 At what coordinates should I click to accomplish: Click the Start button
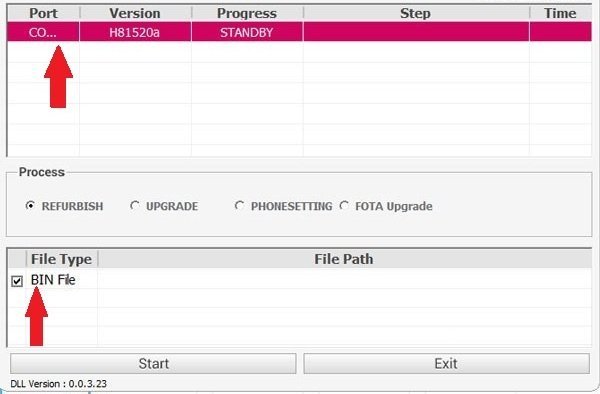pyautogui.click(x=153, y=363)
